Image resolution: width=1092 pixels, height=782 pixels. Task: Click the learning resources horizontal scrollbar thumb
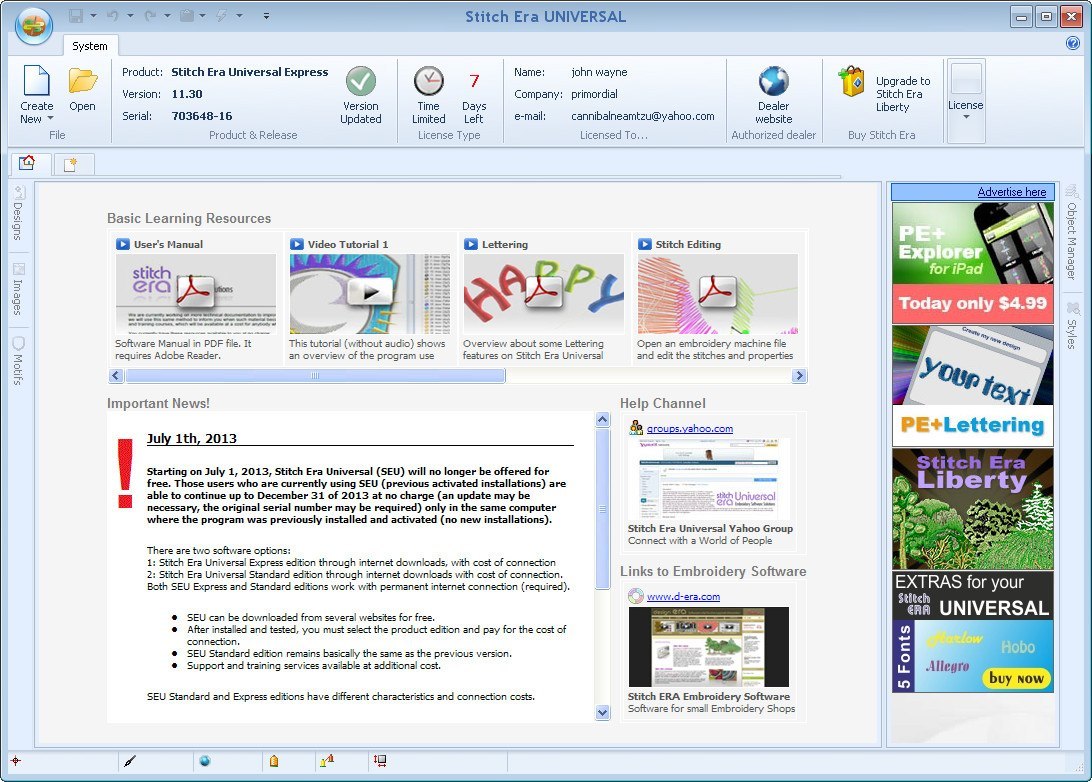click(x=315, y=376)
